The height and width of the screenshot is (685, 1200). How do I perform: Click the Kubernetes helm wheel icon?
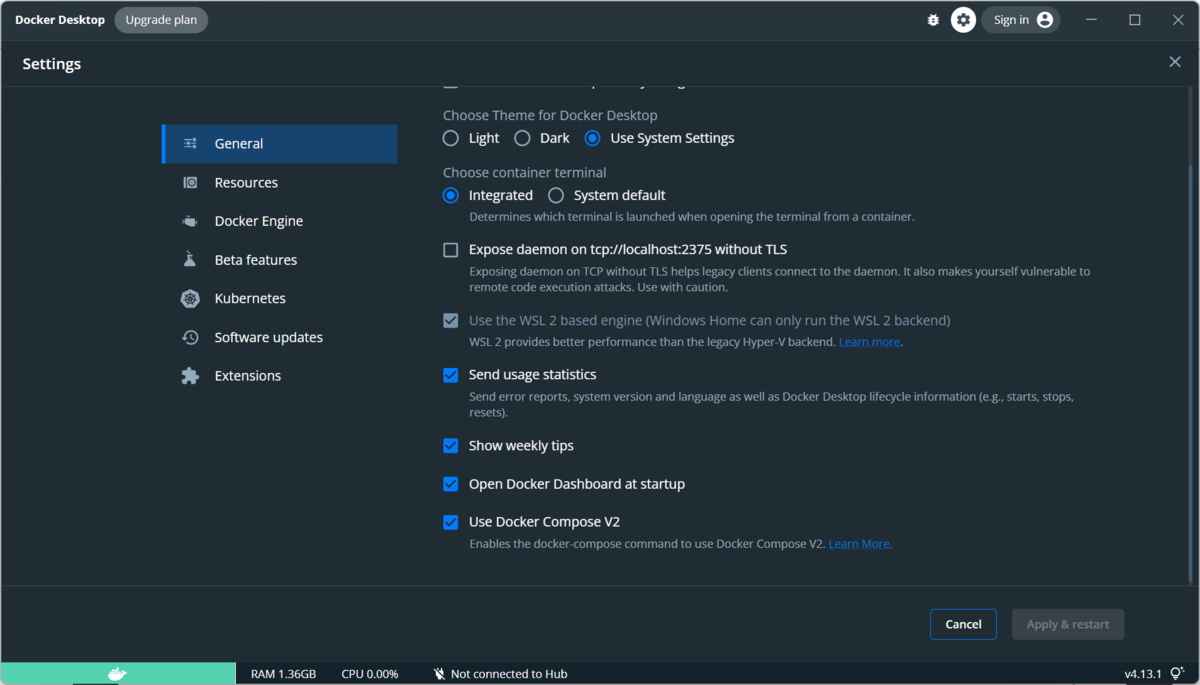coord(190,298)
